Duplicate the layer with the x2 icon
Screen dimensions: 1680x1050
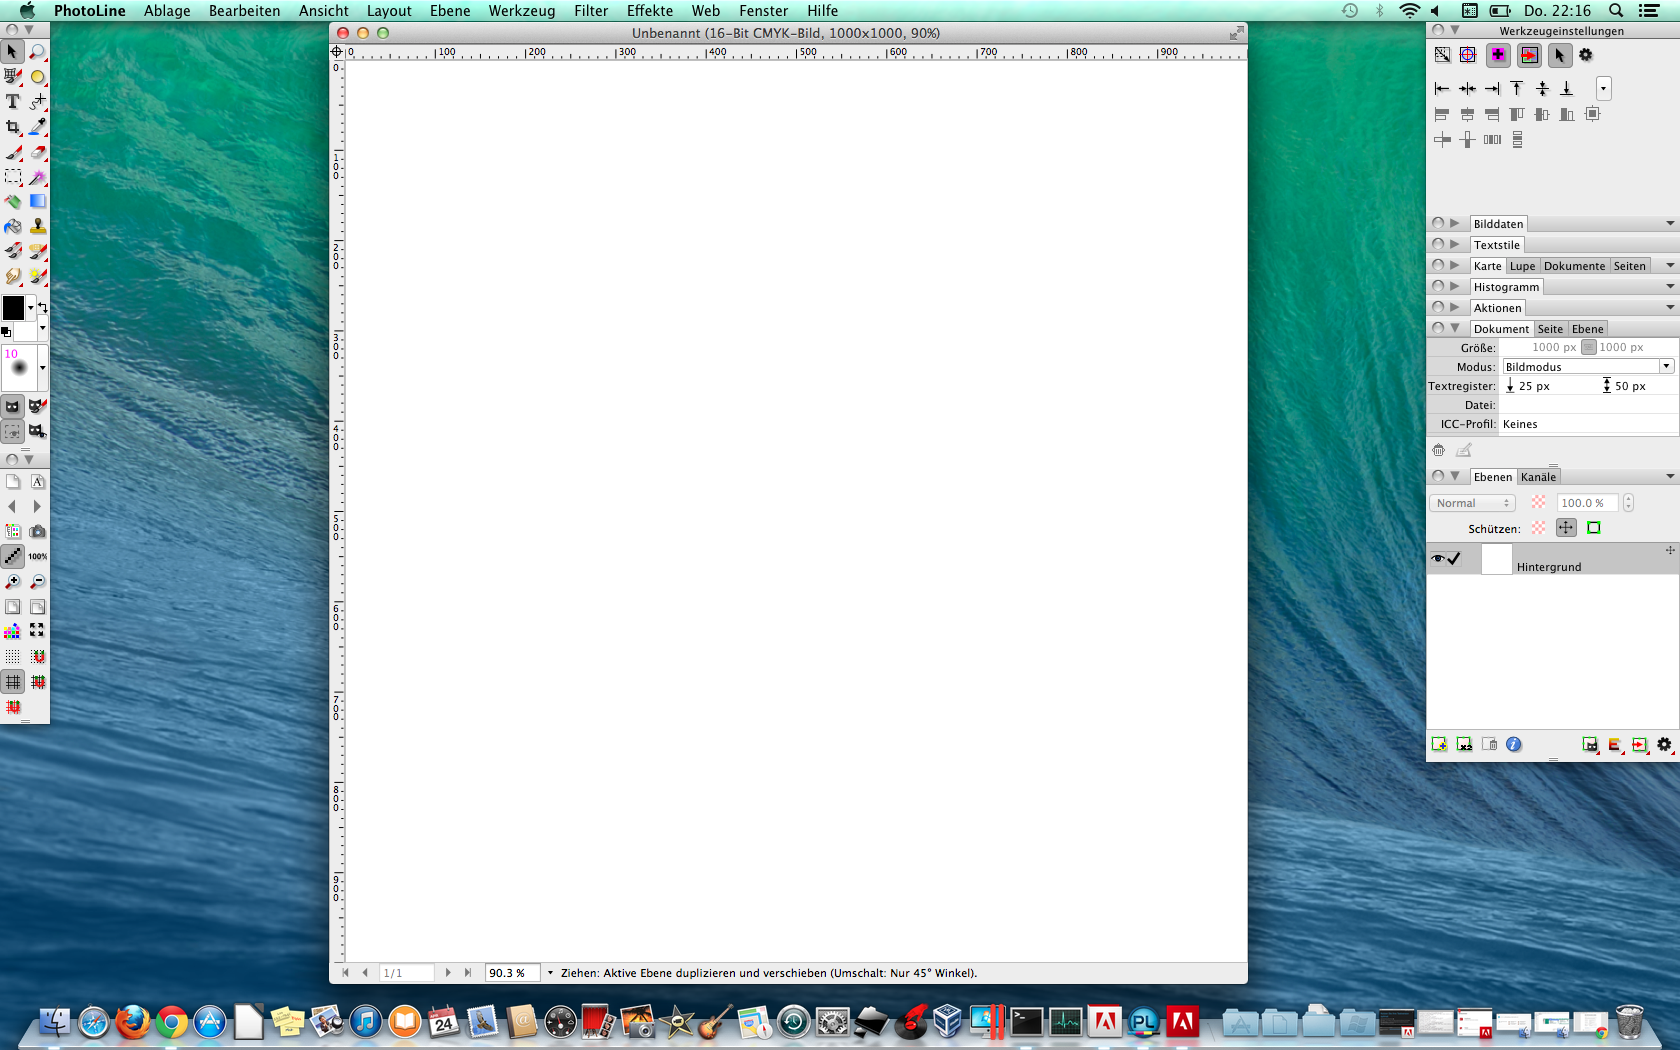pyautogui.click(x=1464, y=744)
